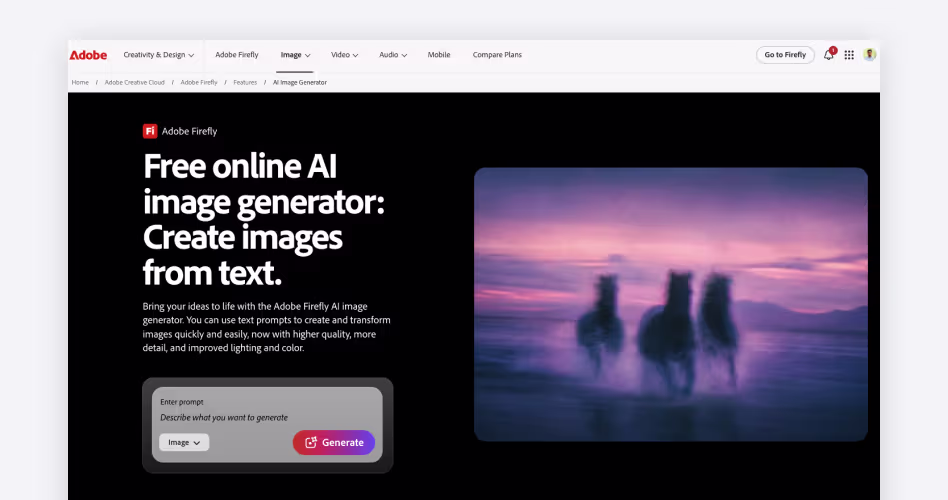Click the prompt description input field

[224, 417]
